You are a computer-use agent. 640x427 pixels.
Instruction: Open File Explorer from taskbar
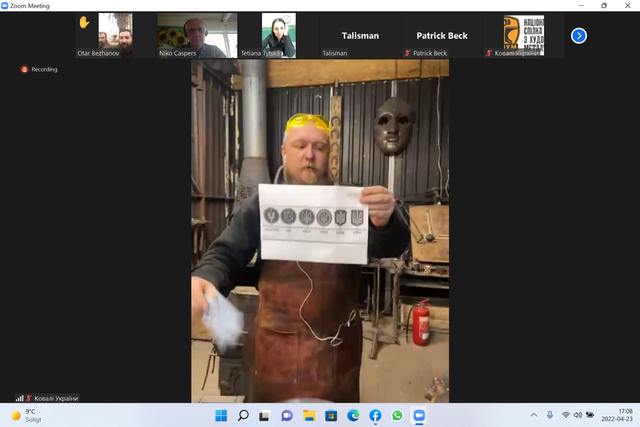point(309,415)
